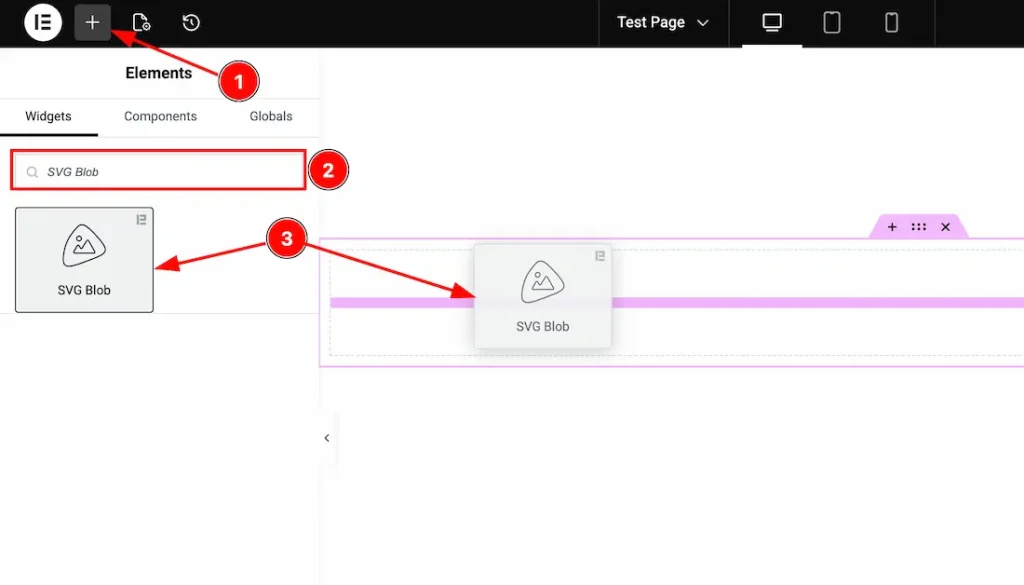Click the Elementor badge on SVG Blob card
The height and width of the screenshot is (585, 1024).
(141, 220)
